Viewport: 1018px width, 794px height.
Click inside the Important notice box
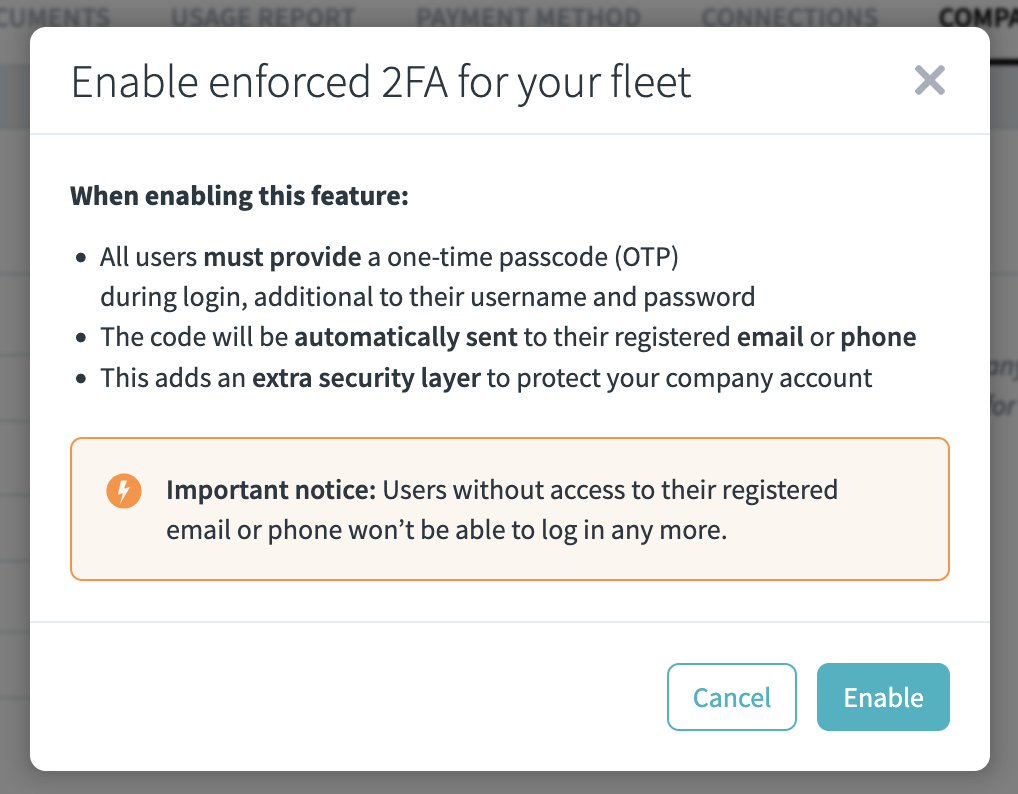pos(509,509)
